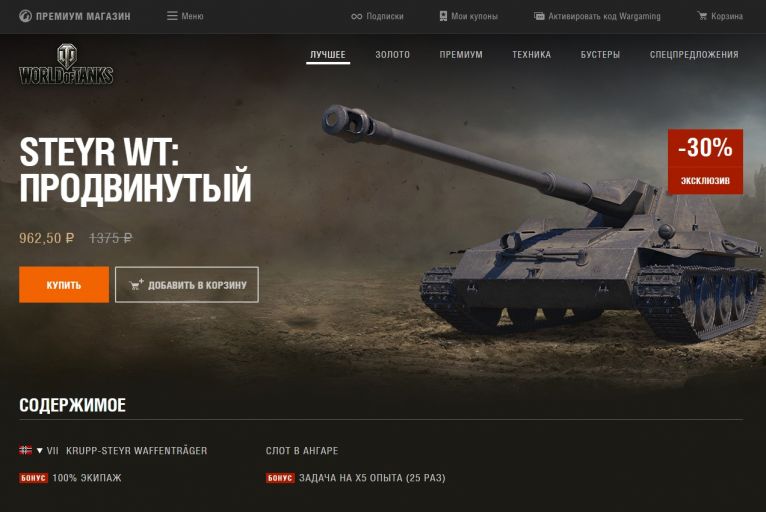Viewport: 766px width, 512px height.
Task: Click the Активировать код Wargaming icon
Action: tap(539, 16)
